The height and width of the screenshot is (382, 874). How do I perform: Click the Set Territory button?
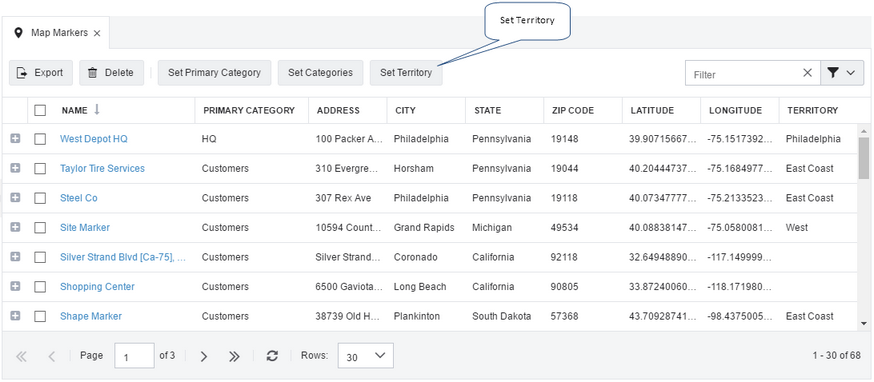click(x=406, y=72)
